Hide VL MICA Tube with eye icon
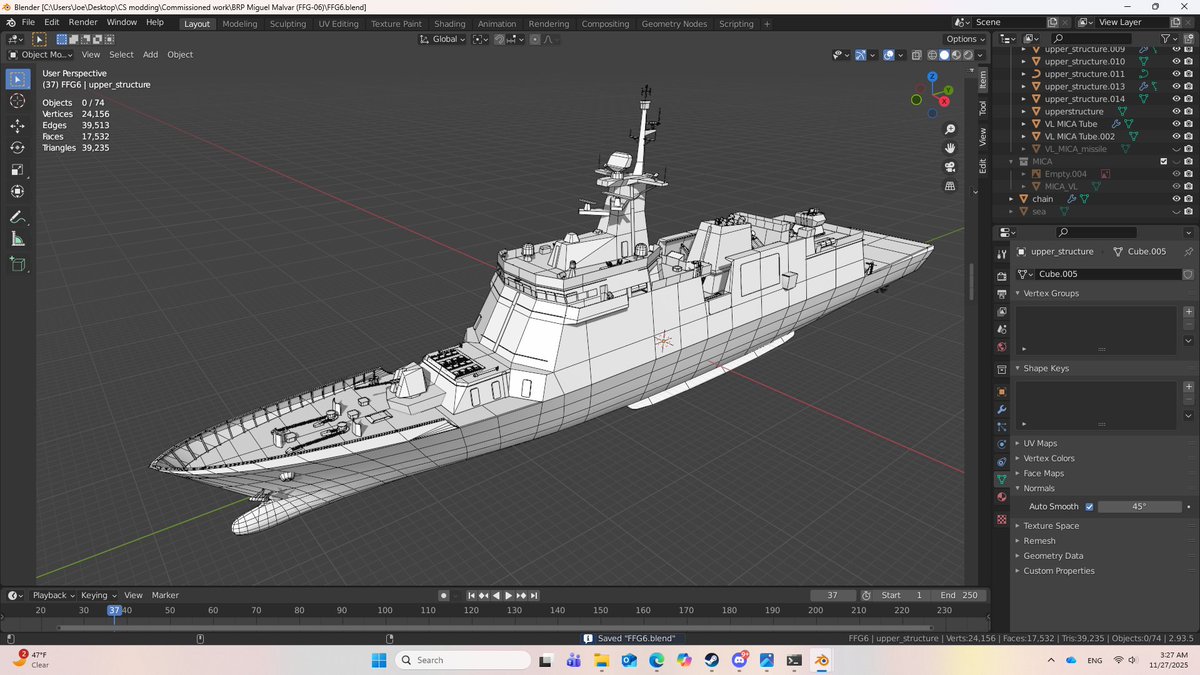 (x=1176, y=124)
